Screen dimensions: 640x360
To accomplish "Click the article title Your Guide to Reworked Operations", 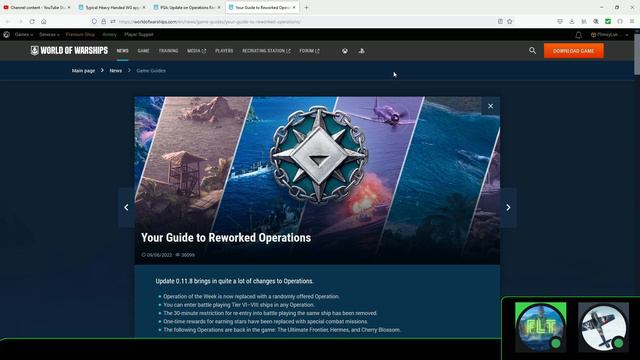I will [x=226, y=238].
